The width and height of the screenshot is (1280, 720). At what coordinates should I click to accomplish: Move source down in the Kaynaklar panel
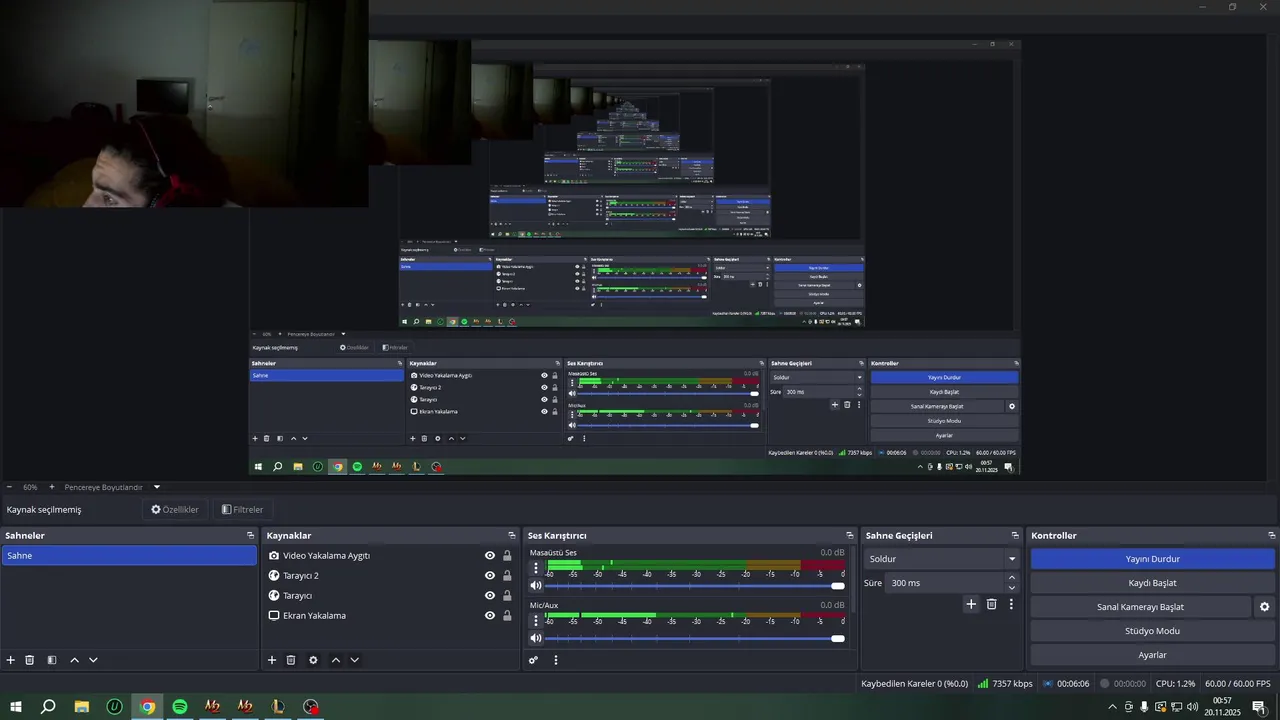[354, 660]
